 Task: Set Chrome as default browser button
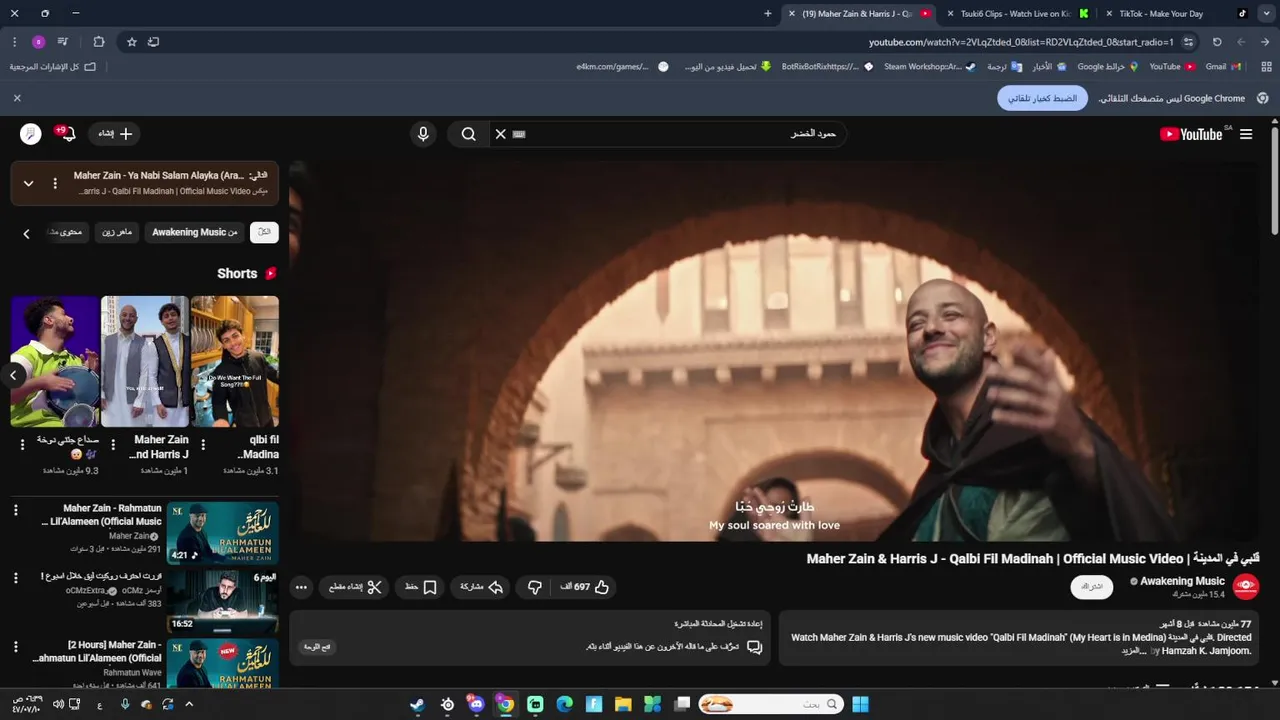pos(1042,98)
